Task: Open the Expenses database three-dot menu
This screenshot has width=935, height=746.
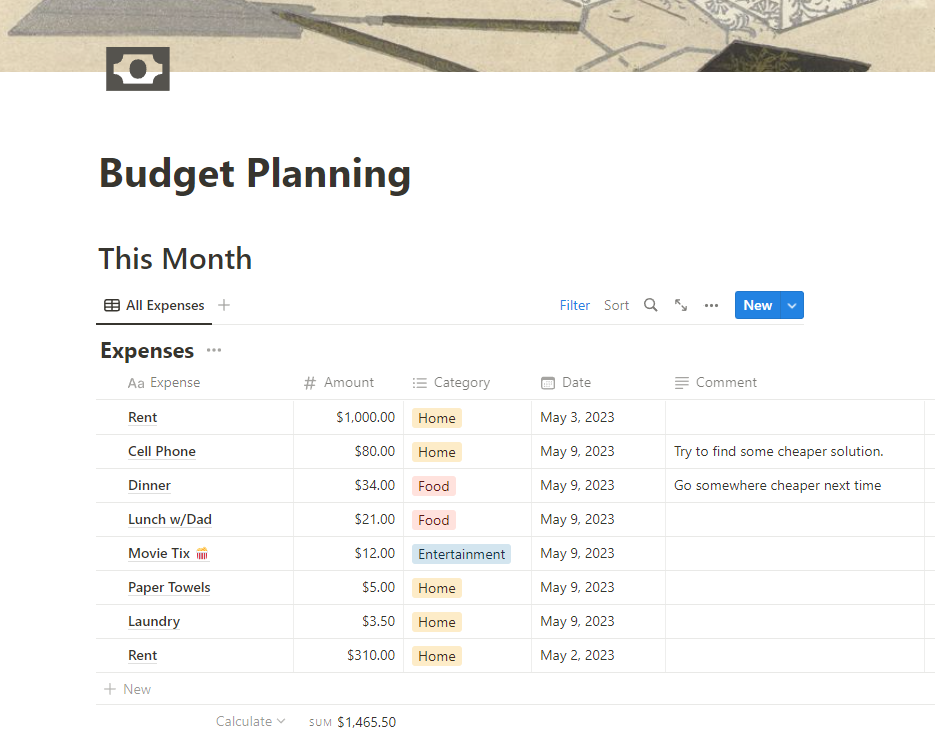Action: coord(214,351)
